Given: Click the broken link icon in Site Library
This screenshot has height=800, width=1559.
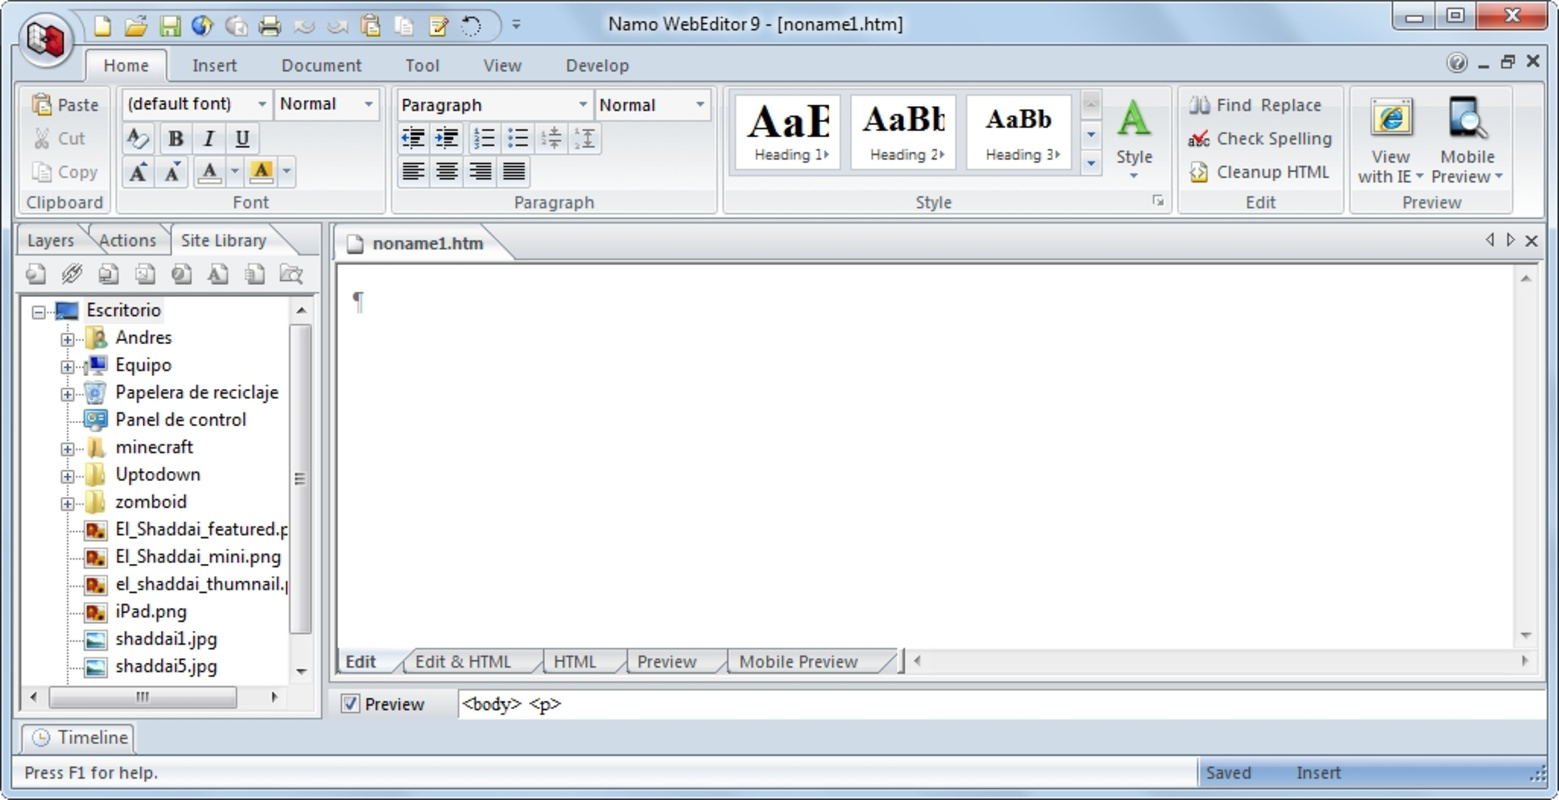Looking at the screenshot, I should click(x=72, y=273).
